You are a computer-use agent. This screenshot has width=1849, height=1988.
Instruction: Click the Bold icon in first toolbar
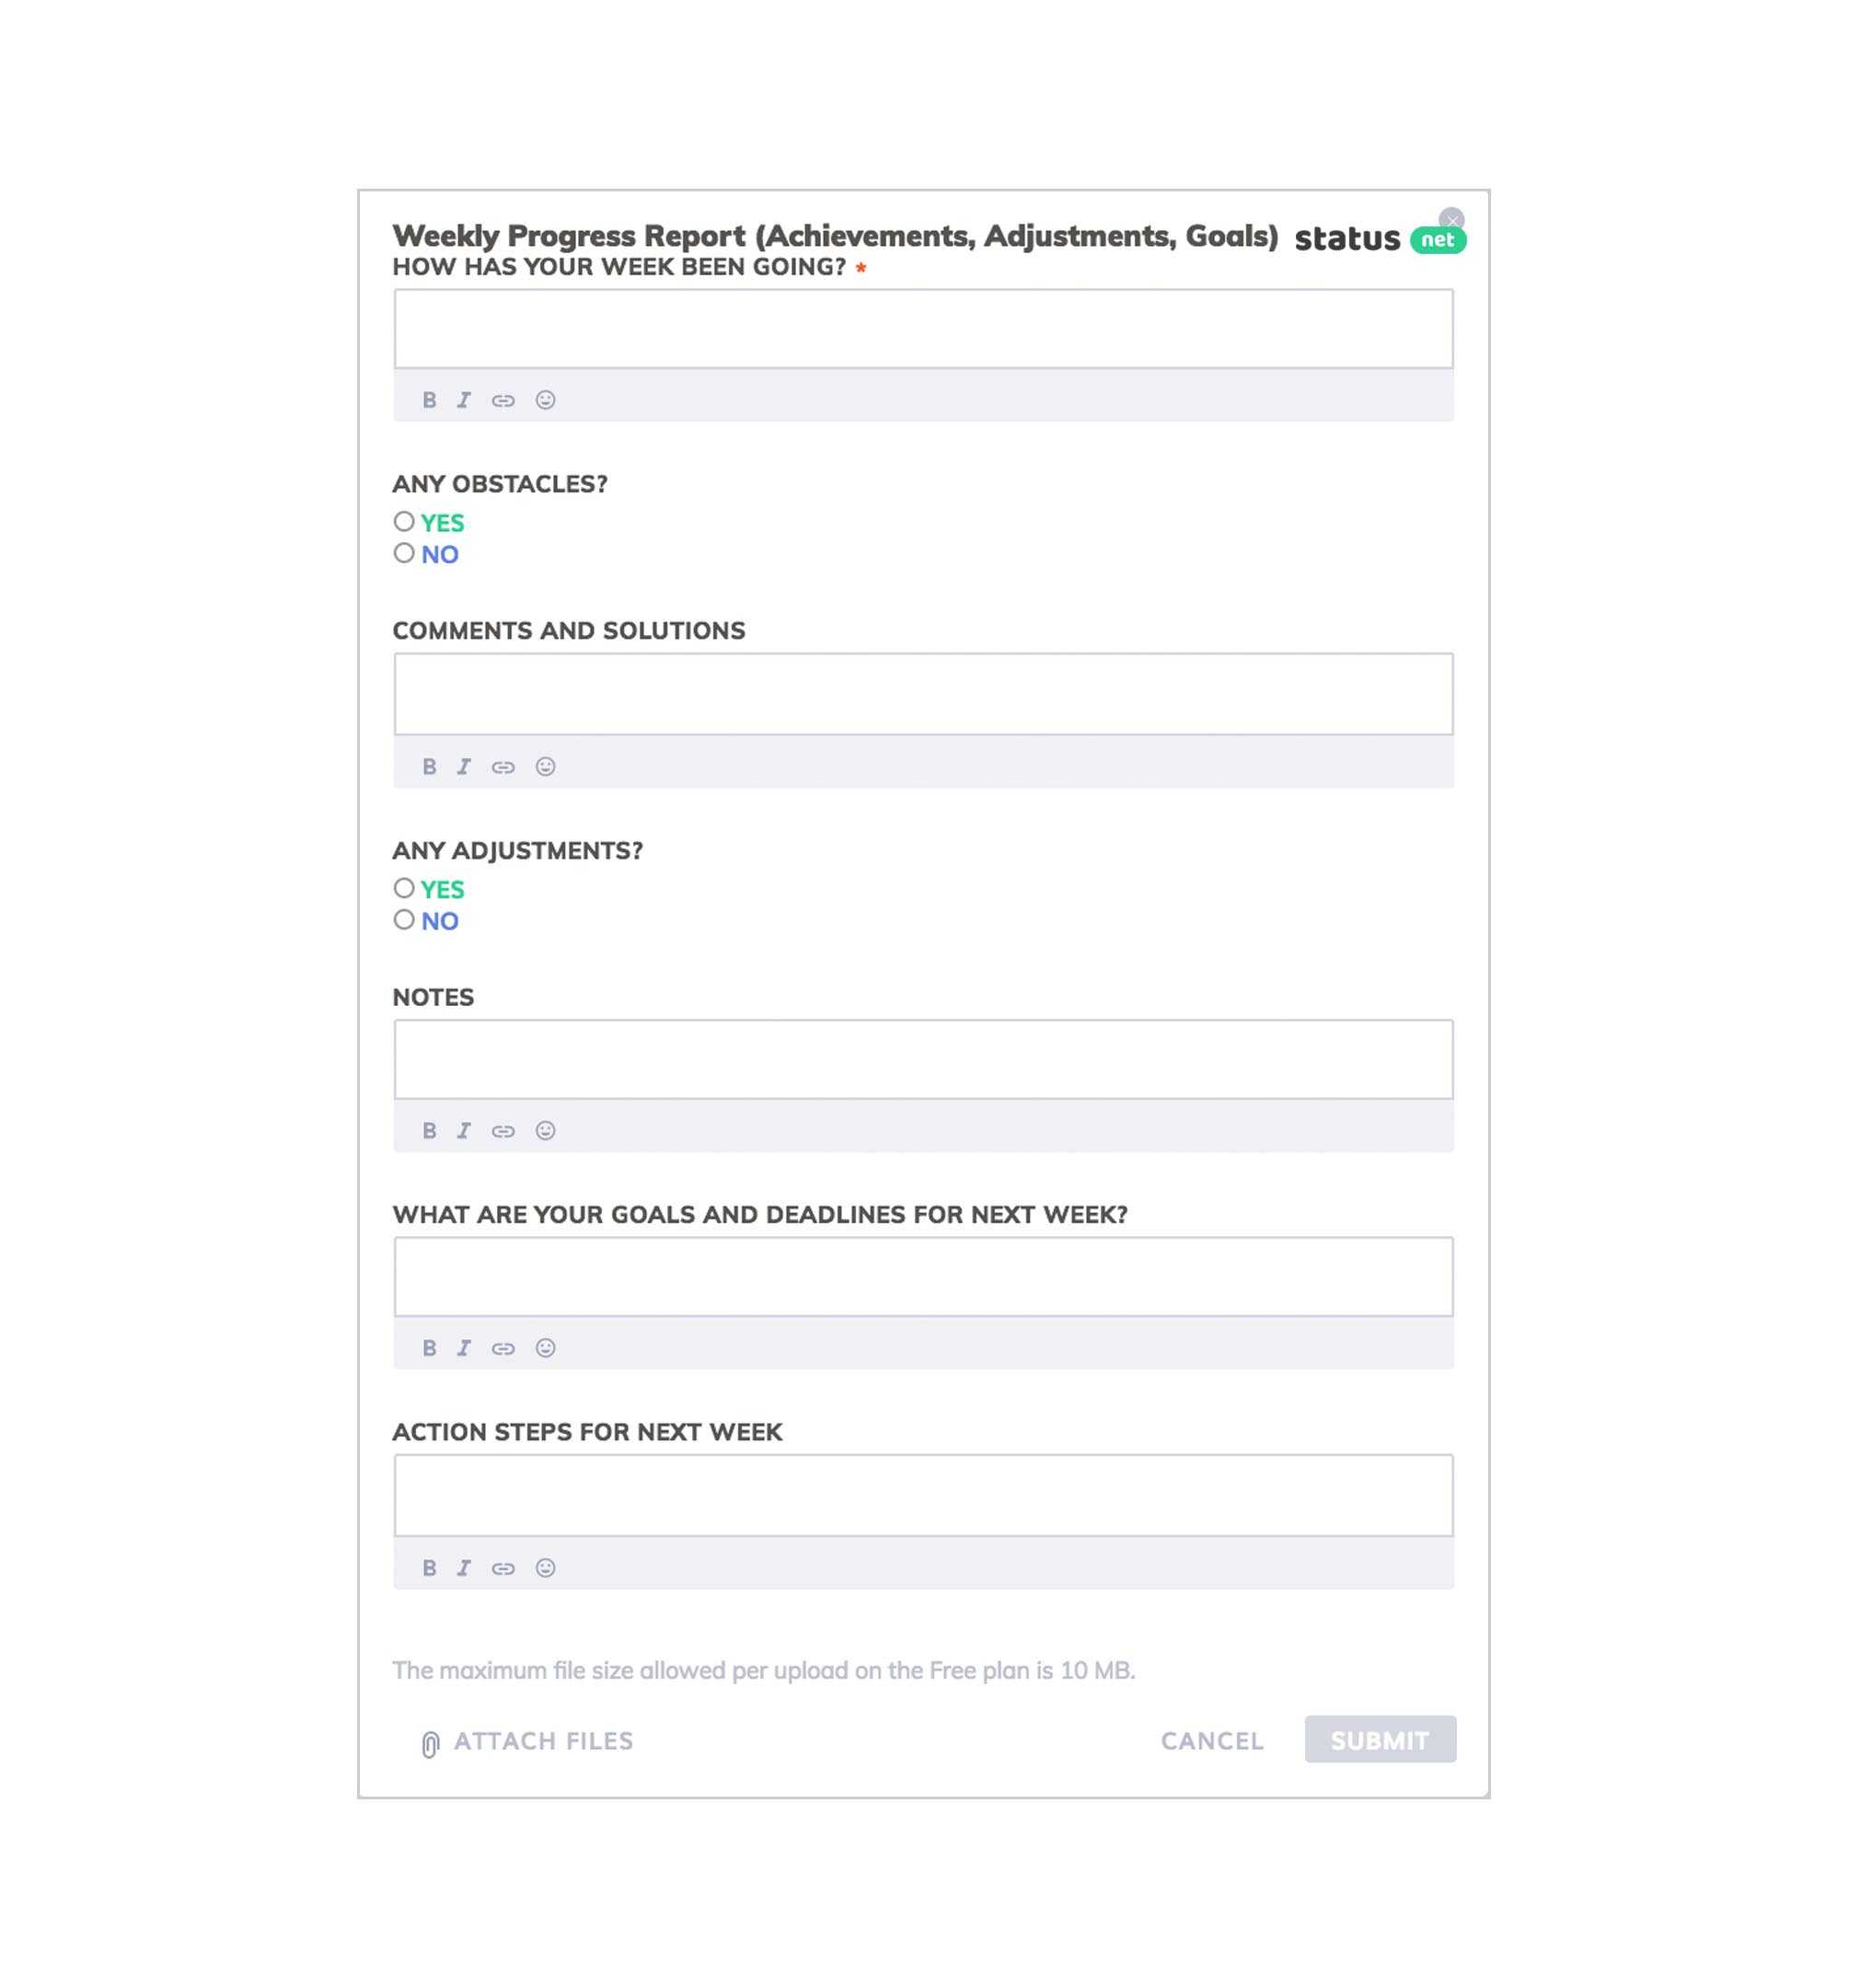coord(429,399)
